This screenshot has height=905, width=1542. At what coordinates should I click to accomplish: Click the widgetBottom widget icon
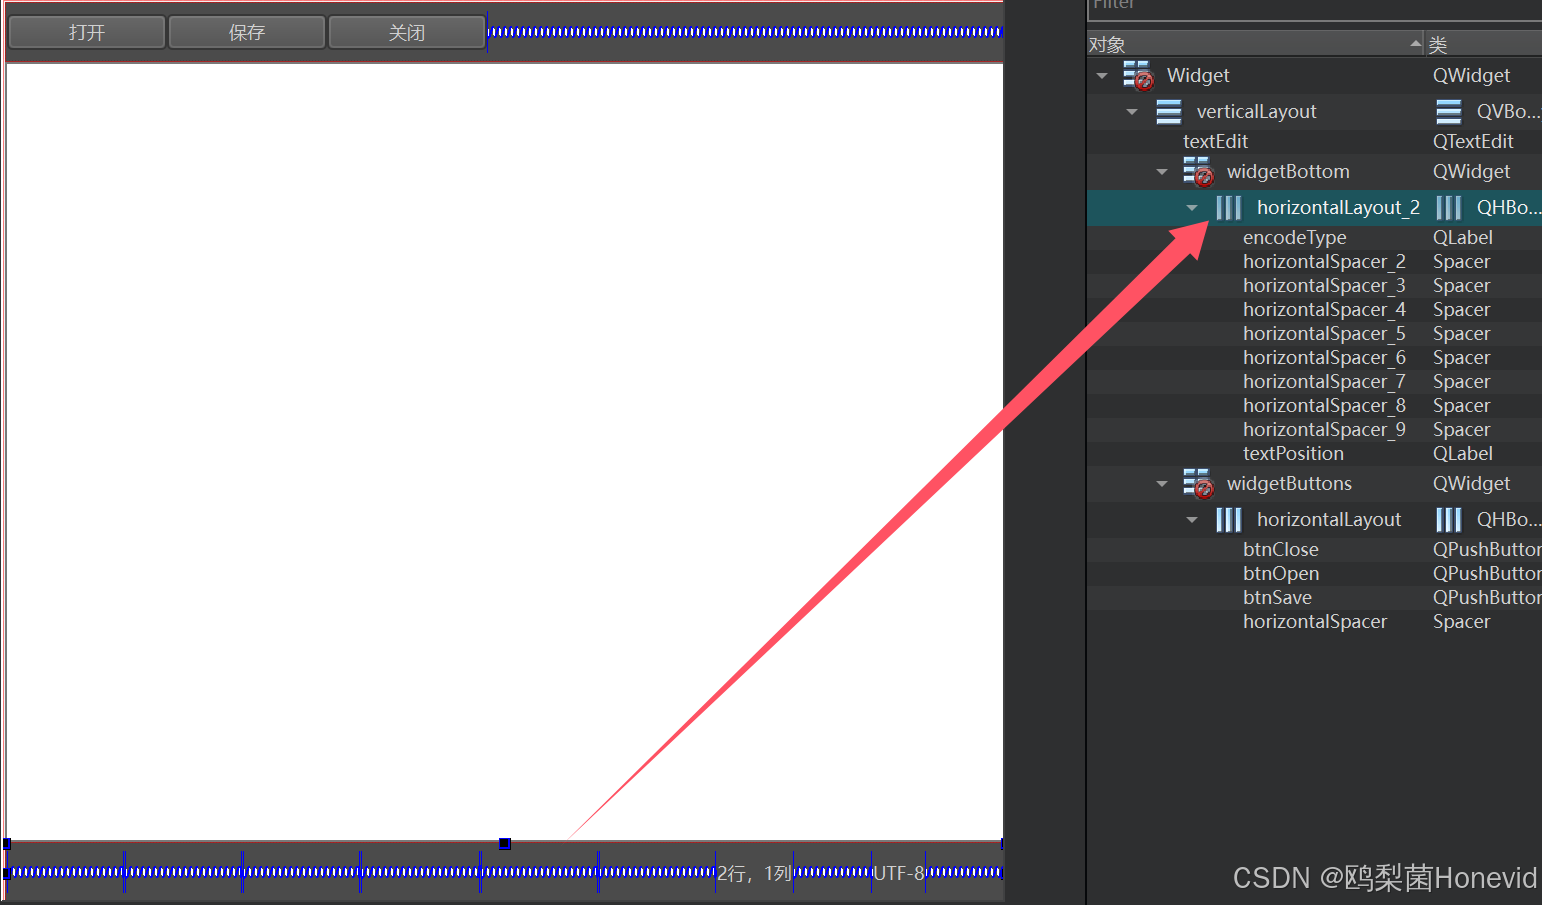coord(1198,172)
